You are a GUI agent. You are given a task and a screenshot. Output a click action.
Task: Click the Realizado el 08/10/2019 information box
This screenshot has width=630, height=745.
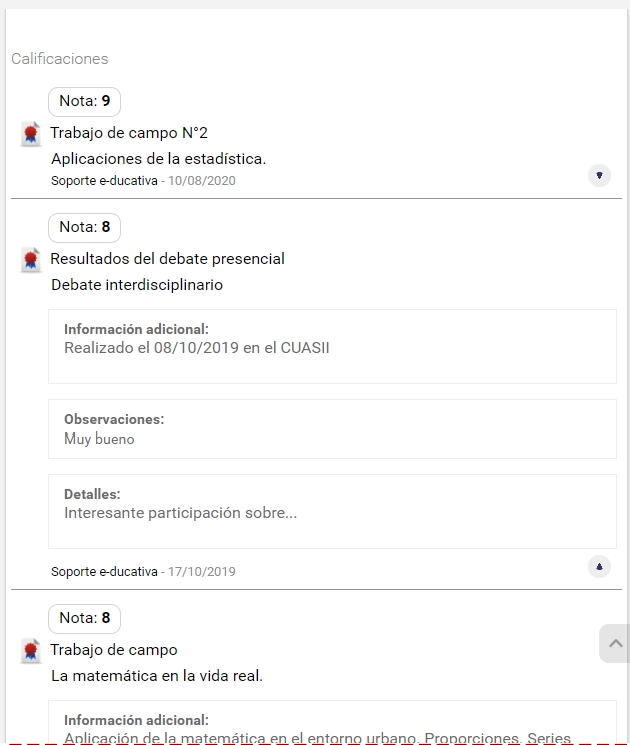(332, 346)
